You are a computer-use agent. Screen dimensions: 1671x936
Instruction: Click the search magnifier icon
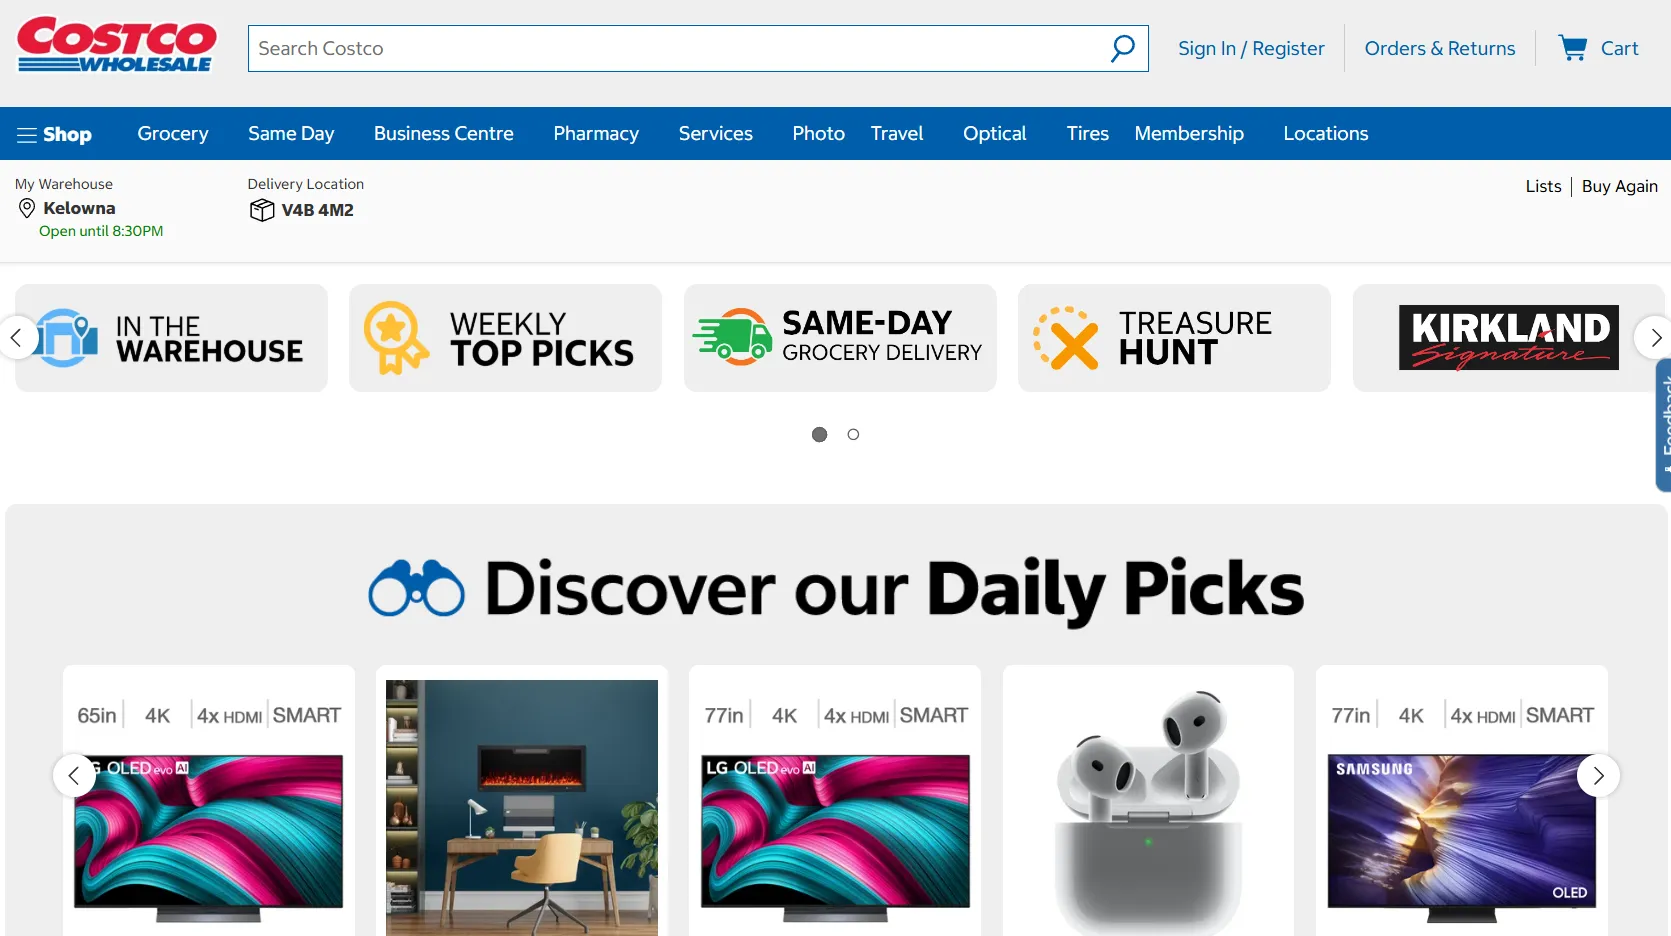coord(1123,48)
